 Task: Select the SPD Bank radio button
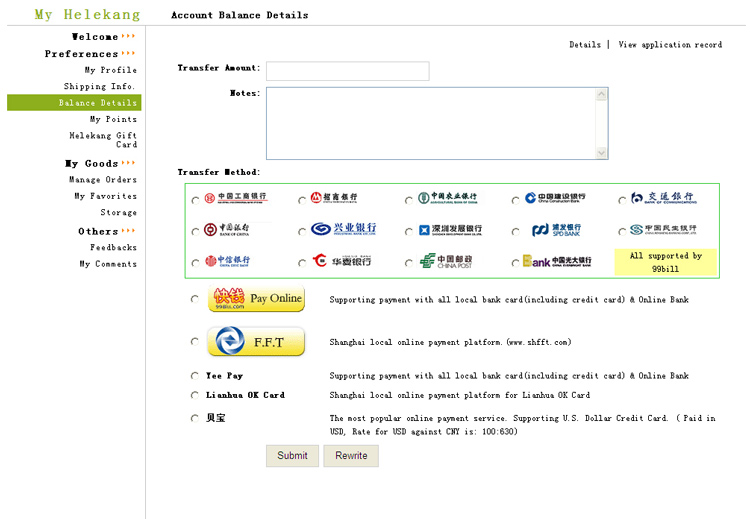coord(515,232)
